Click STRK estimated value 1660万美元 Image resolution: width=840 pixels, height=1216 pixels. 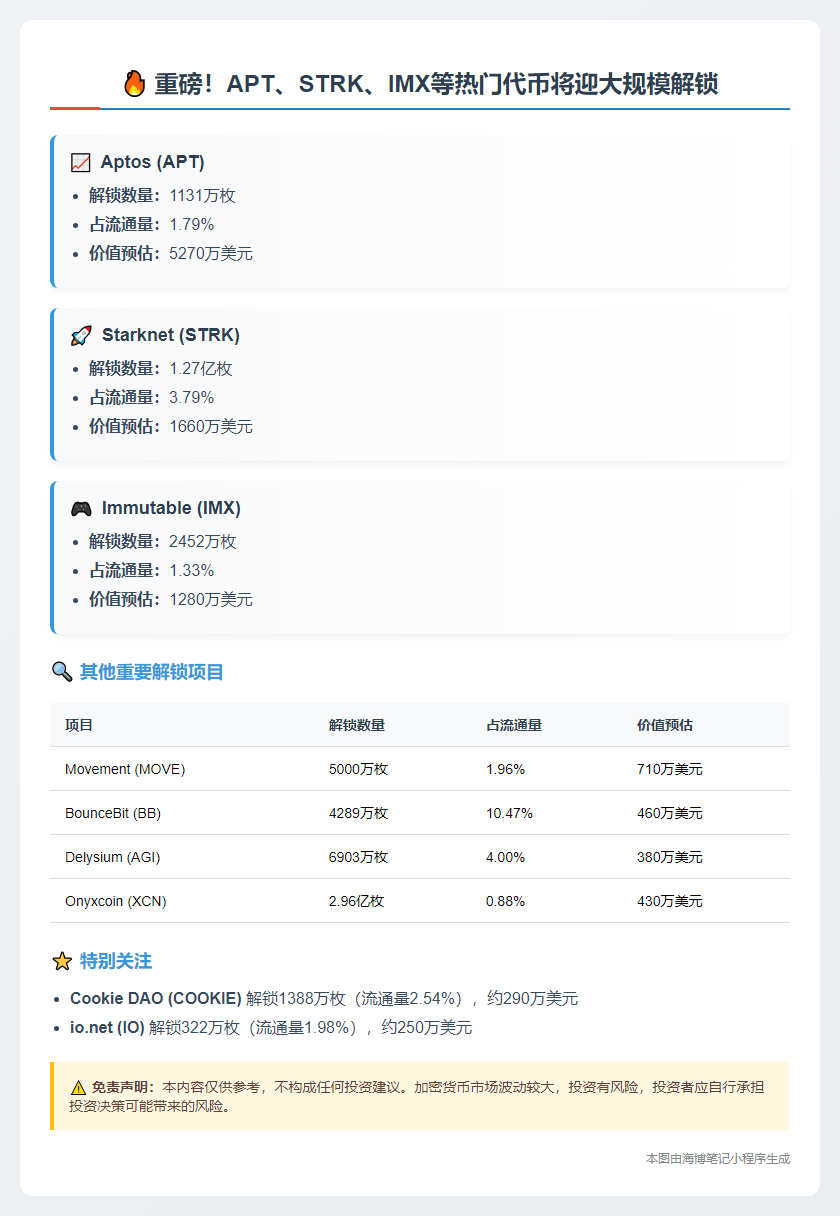pyautogui.click(x=211, y=427)
